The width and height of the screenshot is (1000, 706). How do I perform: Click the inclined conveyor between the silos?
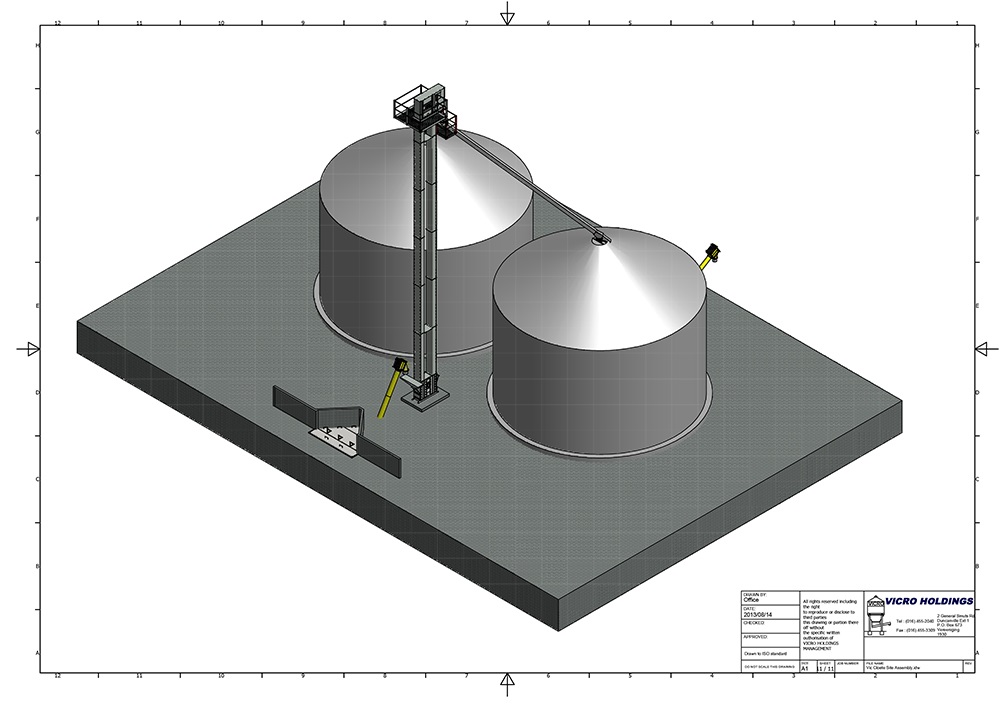point(528,185)
